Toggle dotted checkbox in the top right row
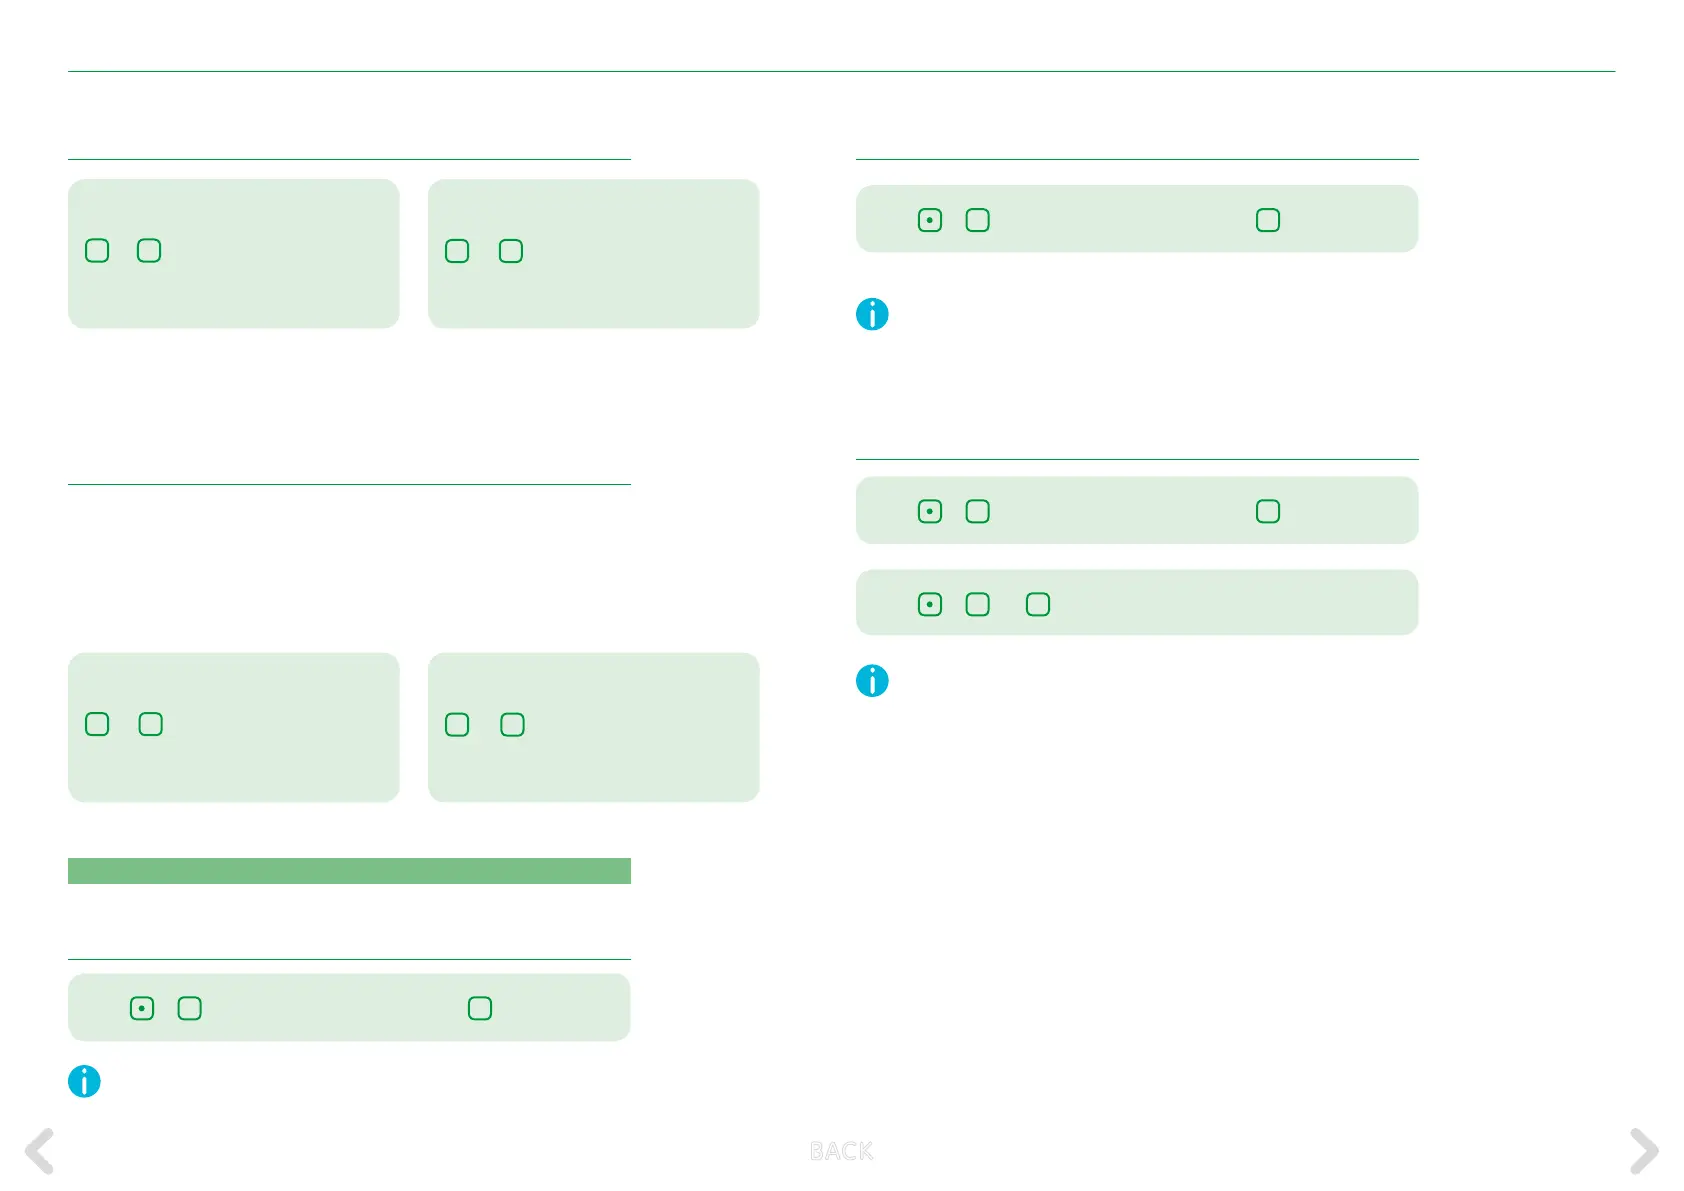The image size is (1684, 1191). pos(930,220)
